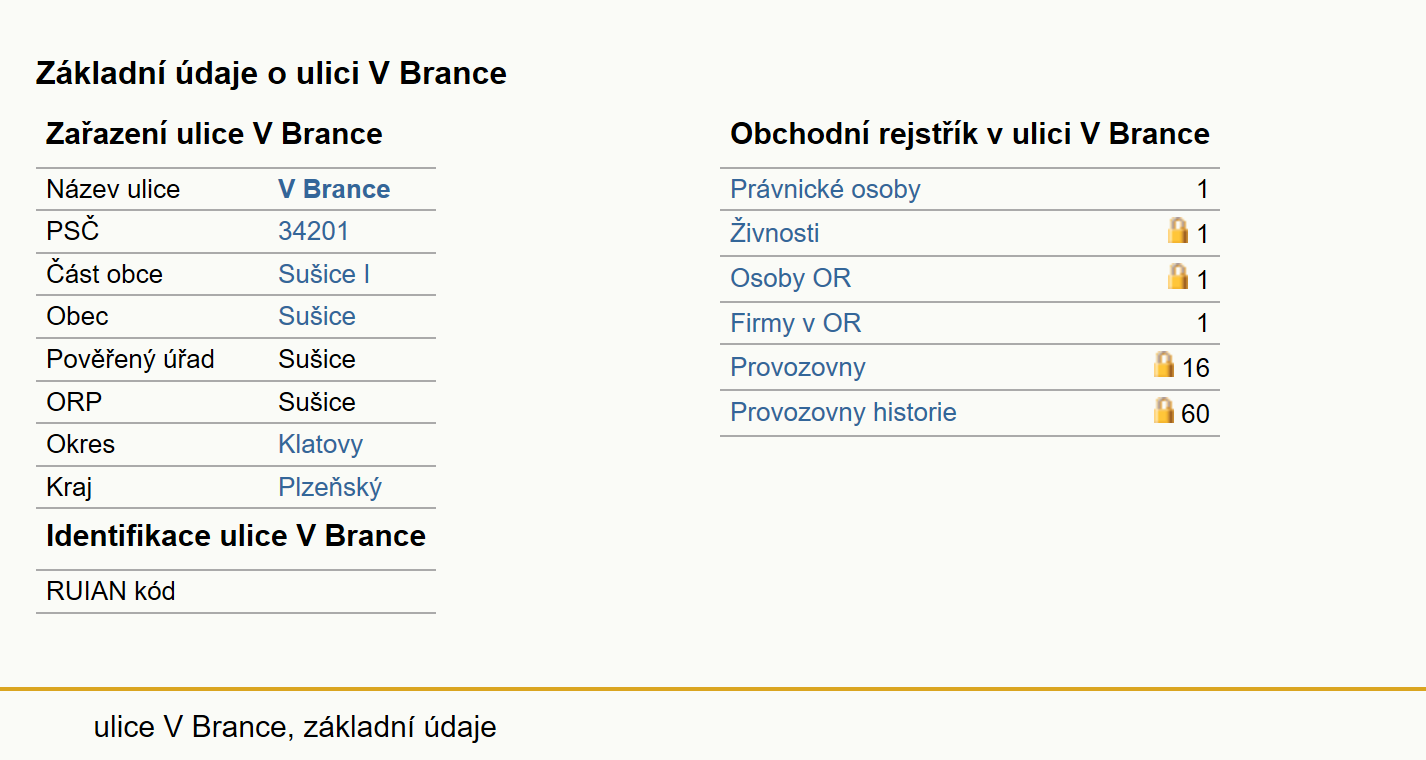1426x760 pixels.
Task: Click the Obchodní rejstřík v ulici V Brance heading
Action: pos(970,134)
